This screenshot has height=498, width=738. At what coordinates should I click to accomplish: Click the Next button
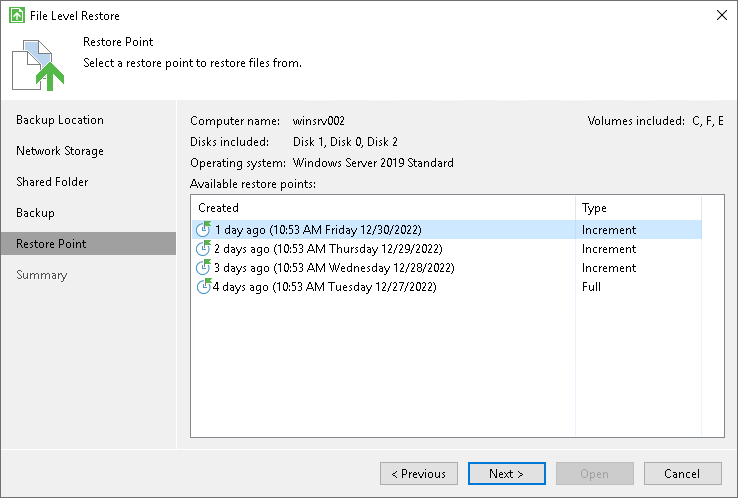tap(506, 473)
